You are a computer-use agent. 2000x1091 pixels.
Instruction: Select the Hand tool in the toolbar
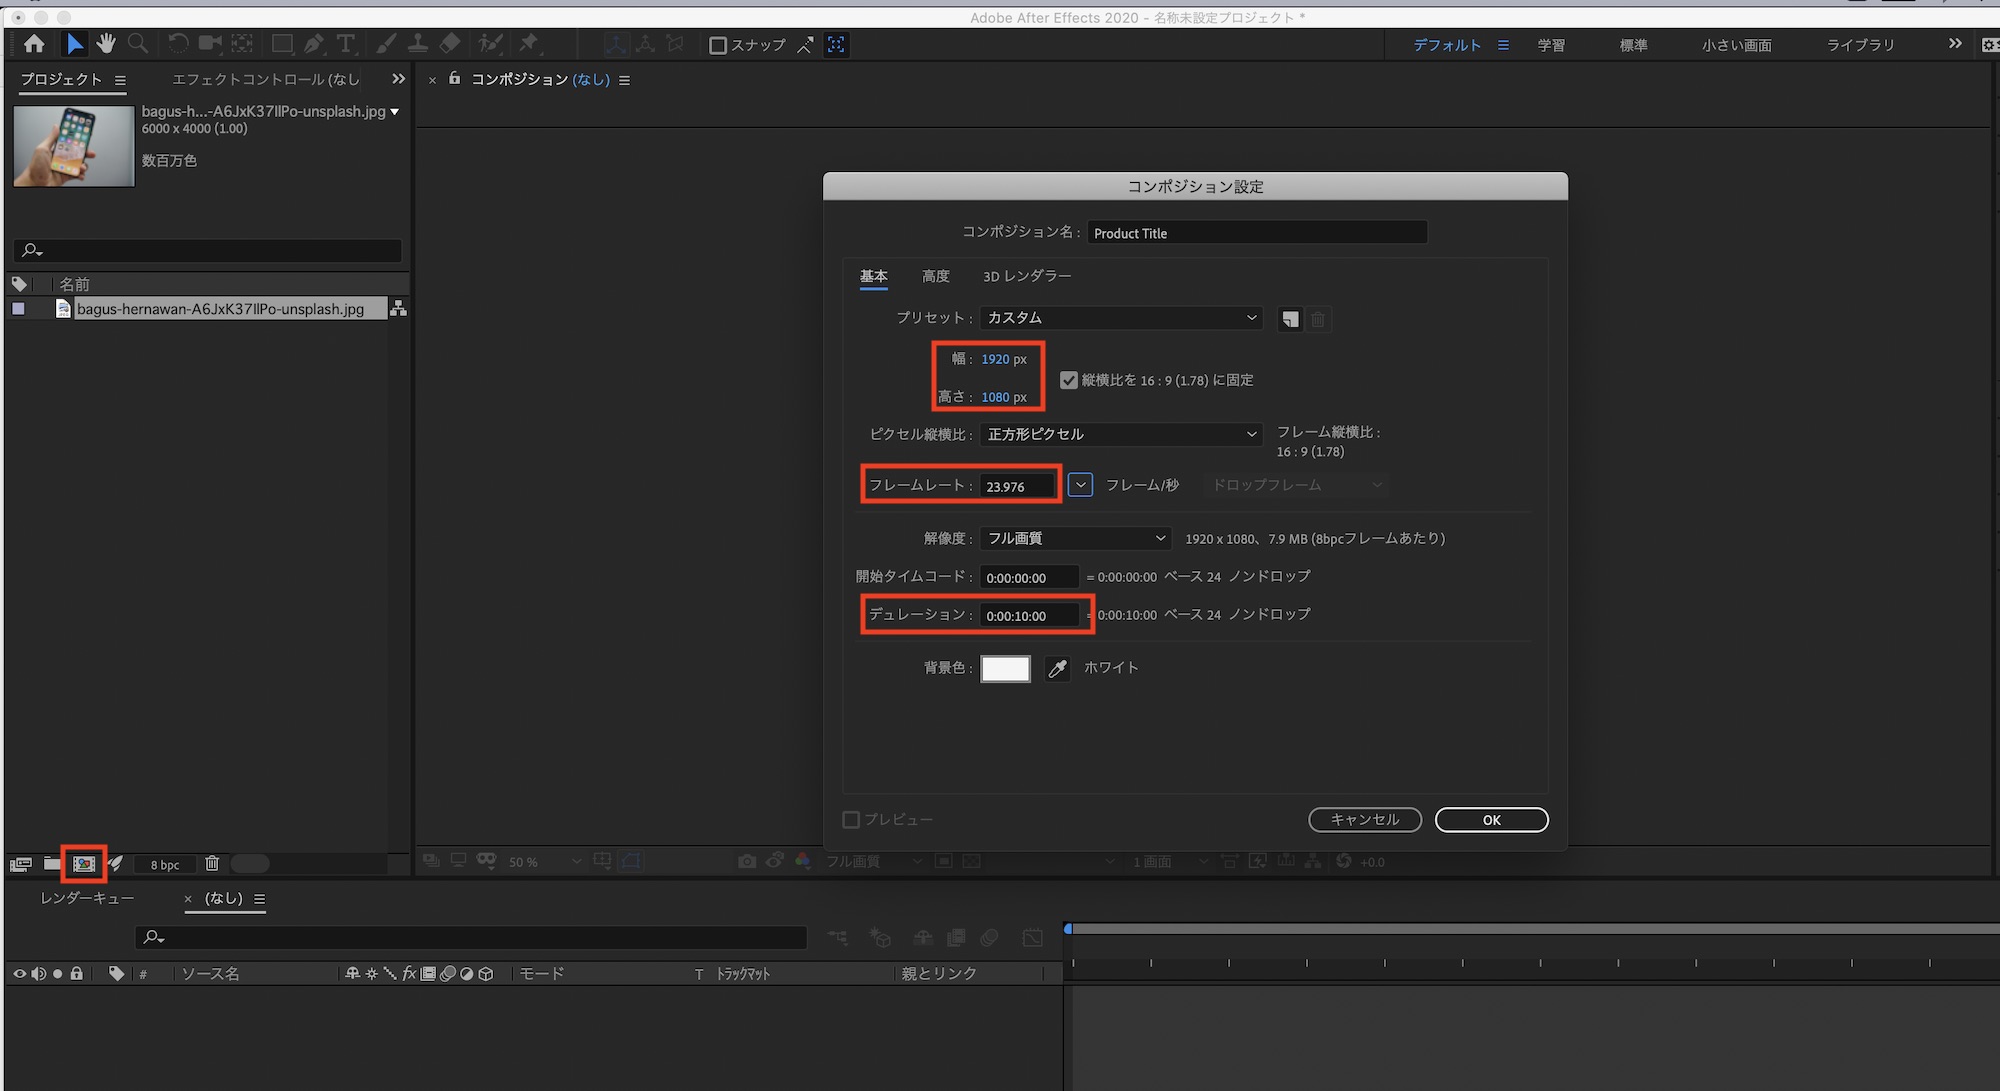point(106,44)
